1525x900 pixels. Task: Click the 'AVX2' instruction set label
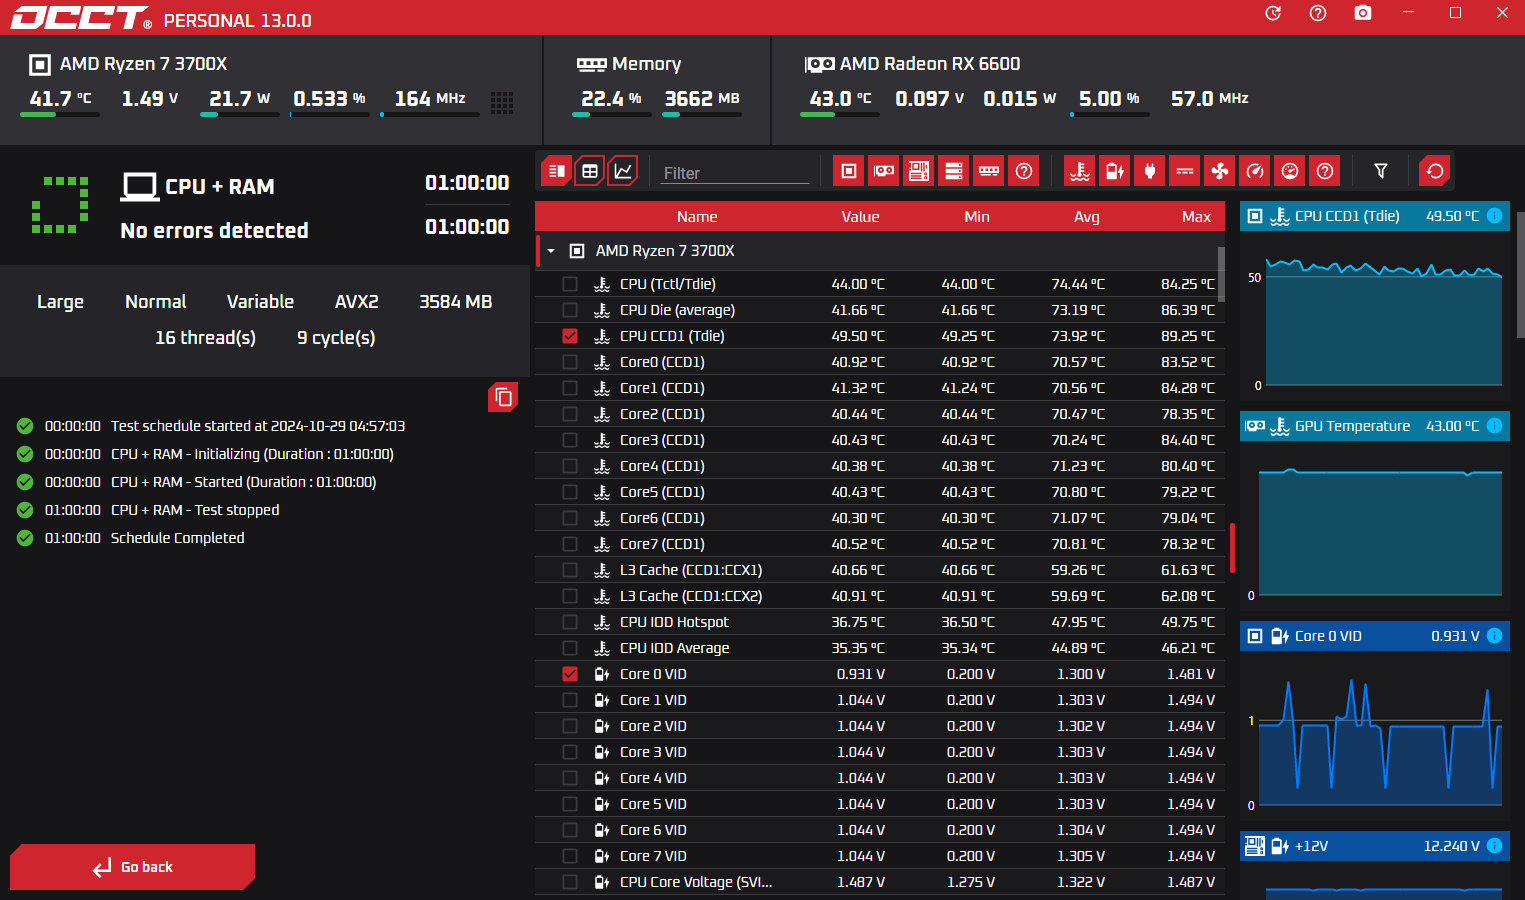click(356, 302)
